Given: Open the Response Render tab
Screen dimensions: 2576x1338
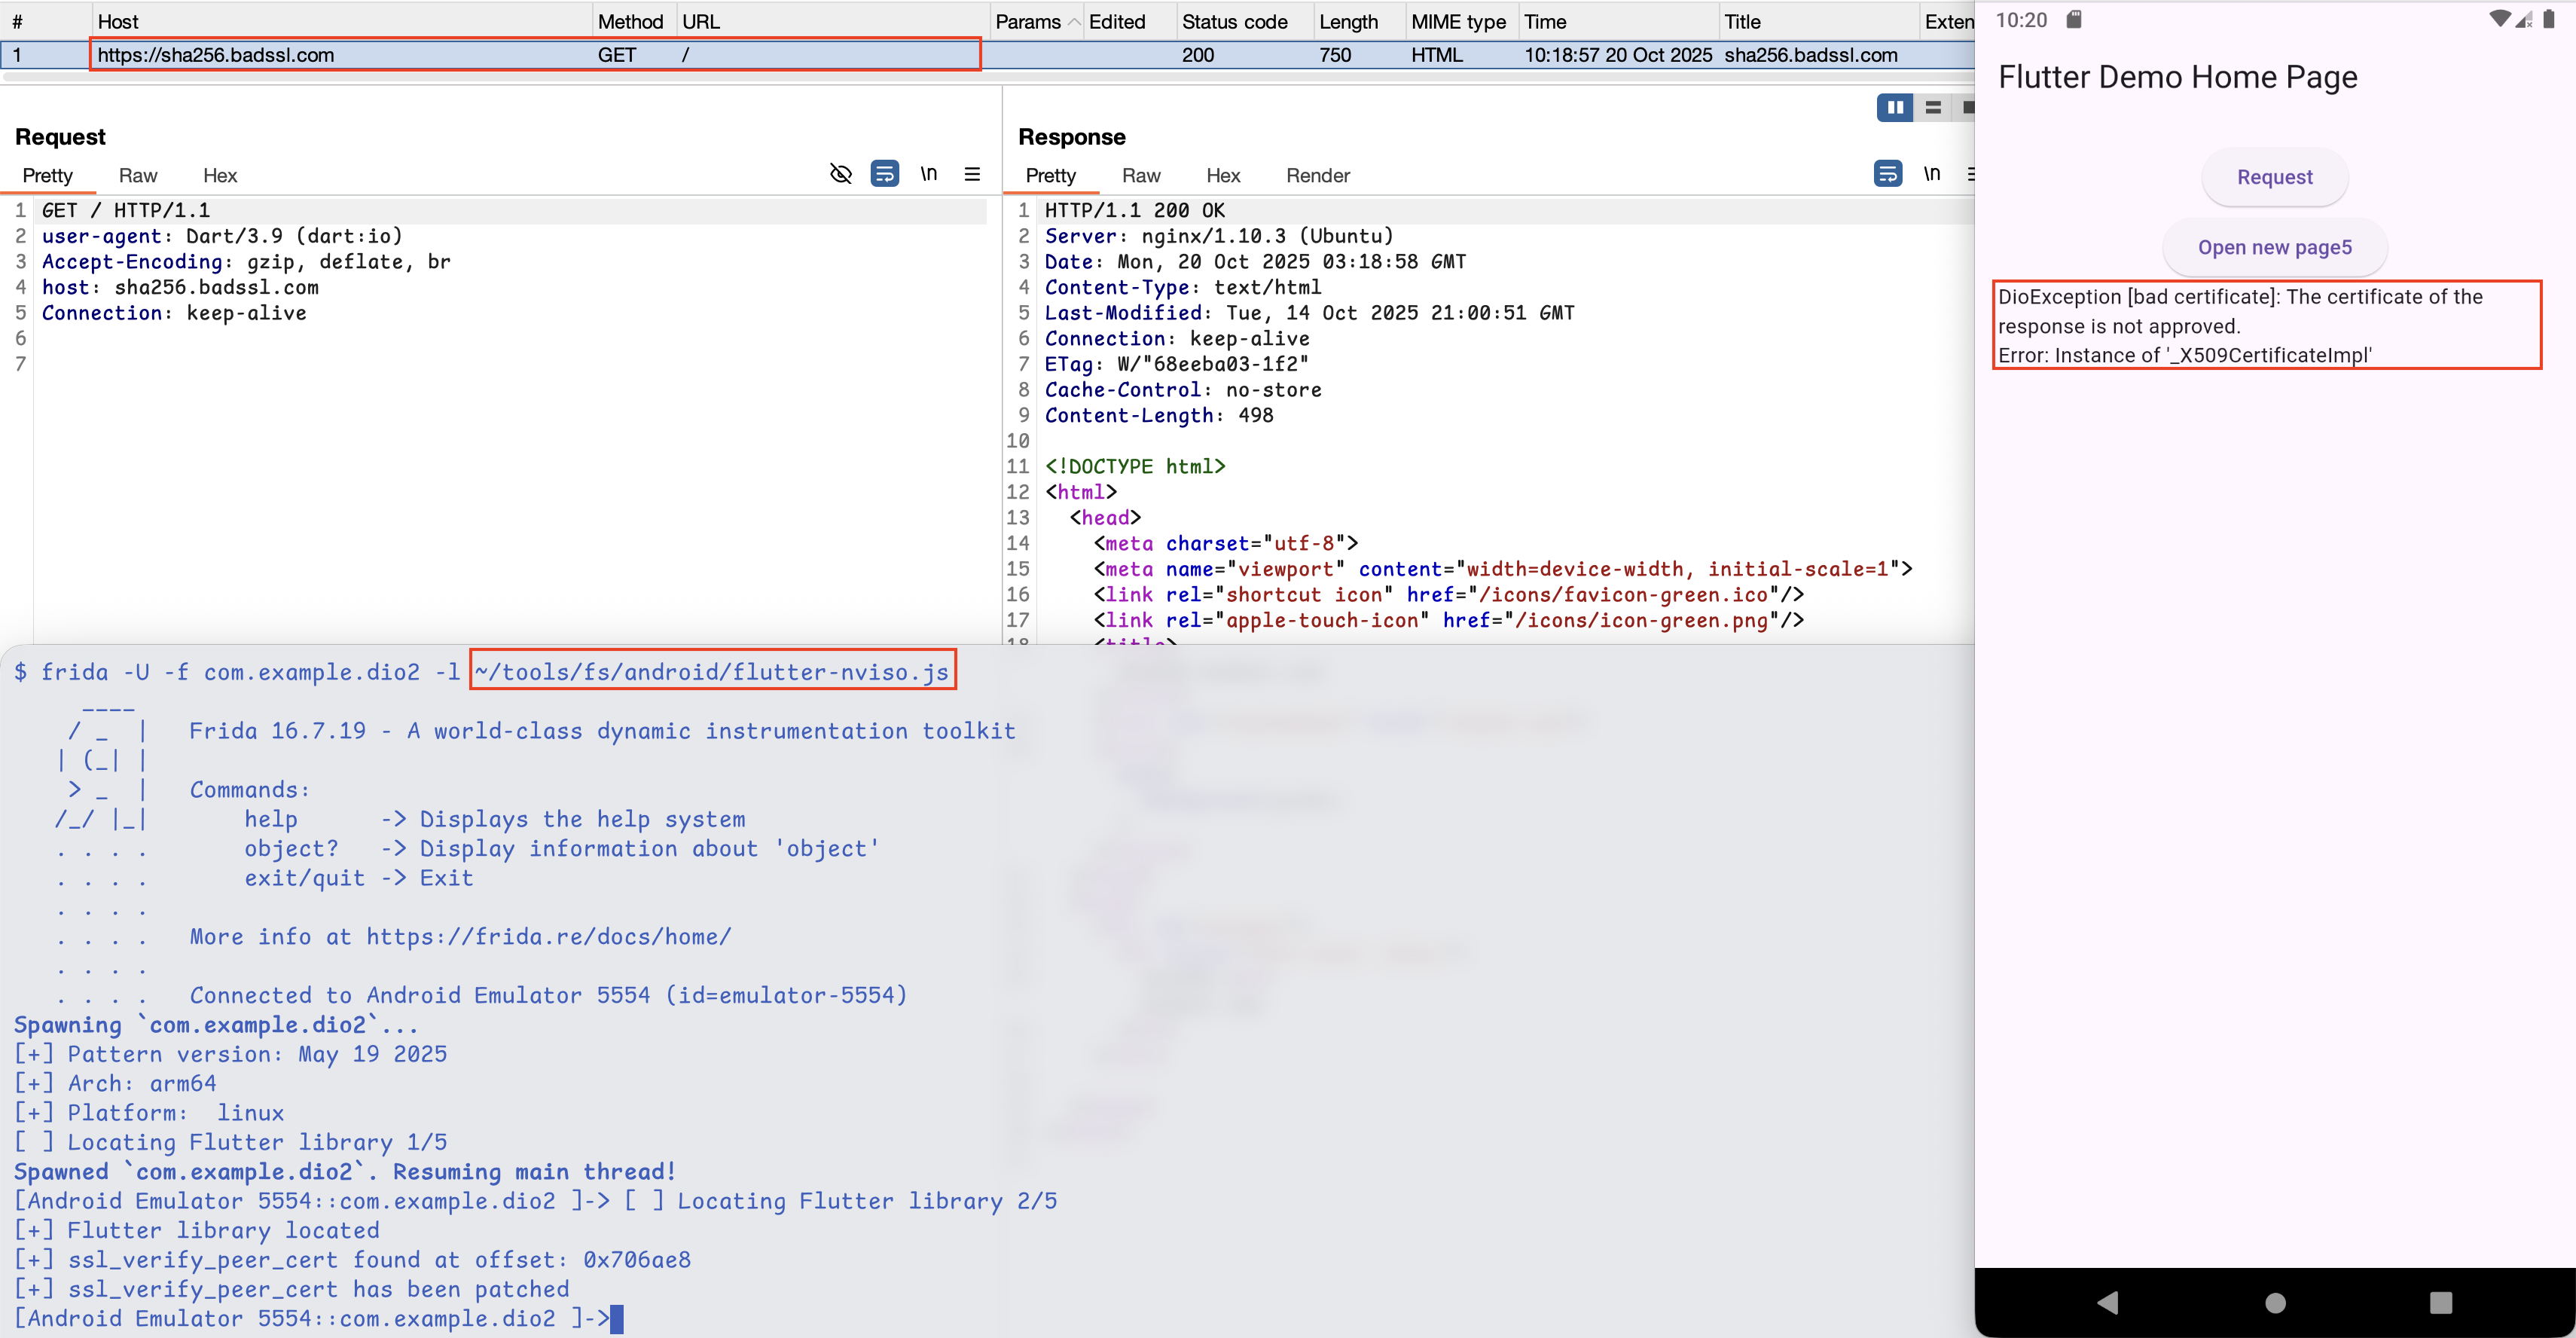Looking at the screenshot, I should tap(1317, 176).
